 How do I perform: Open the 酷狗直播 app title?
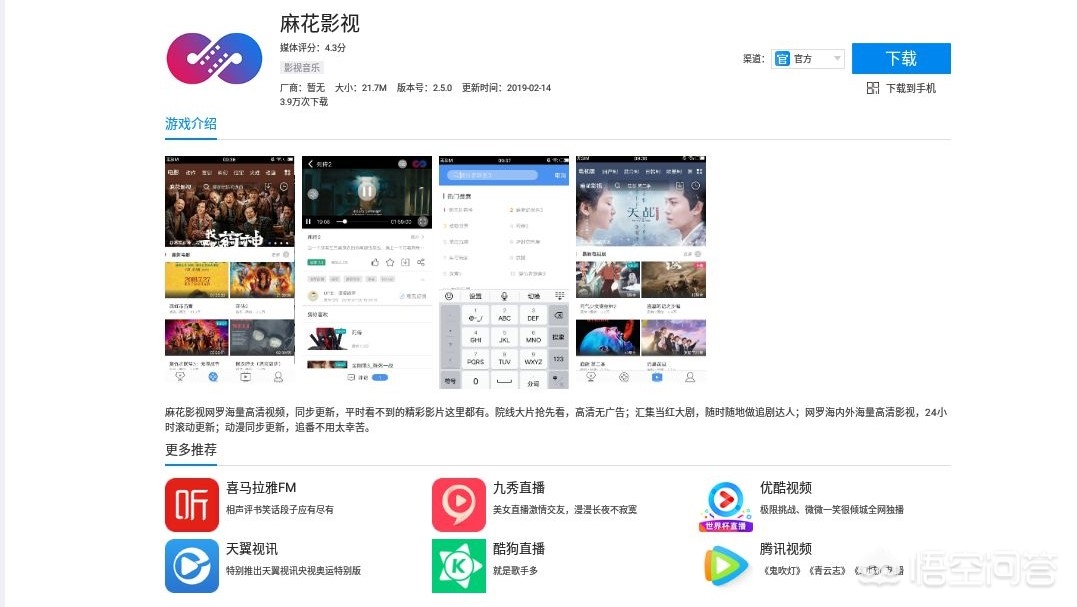click(x=519, y=549)
